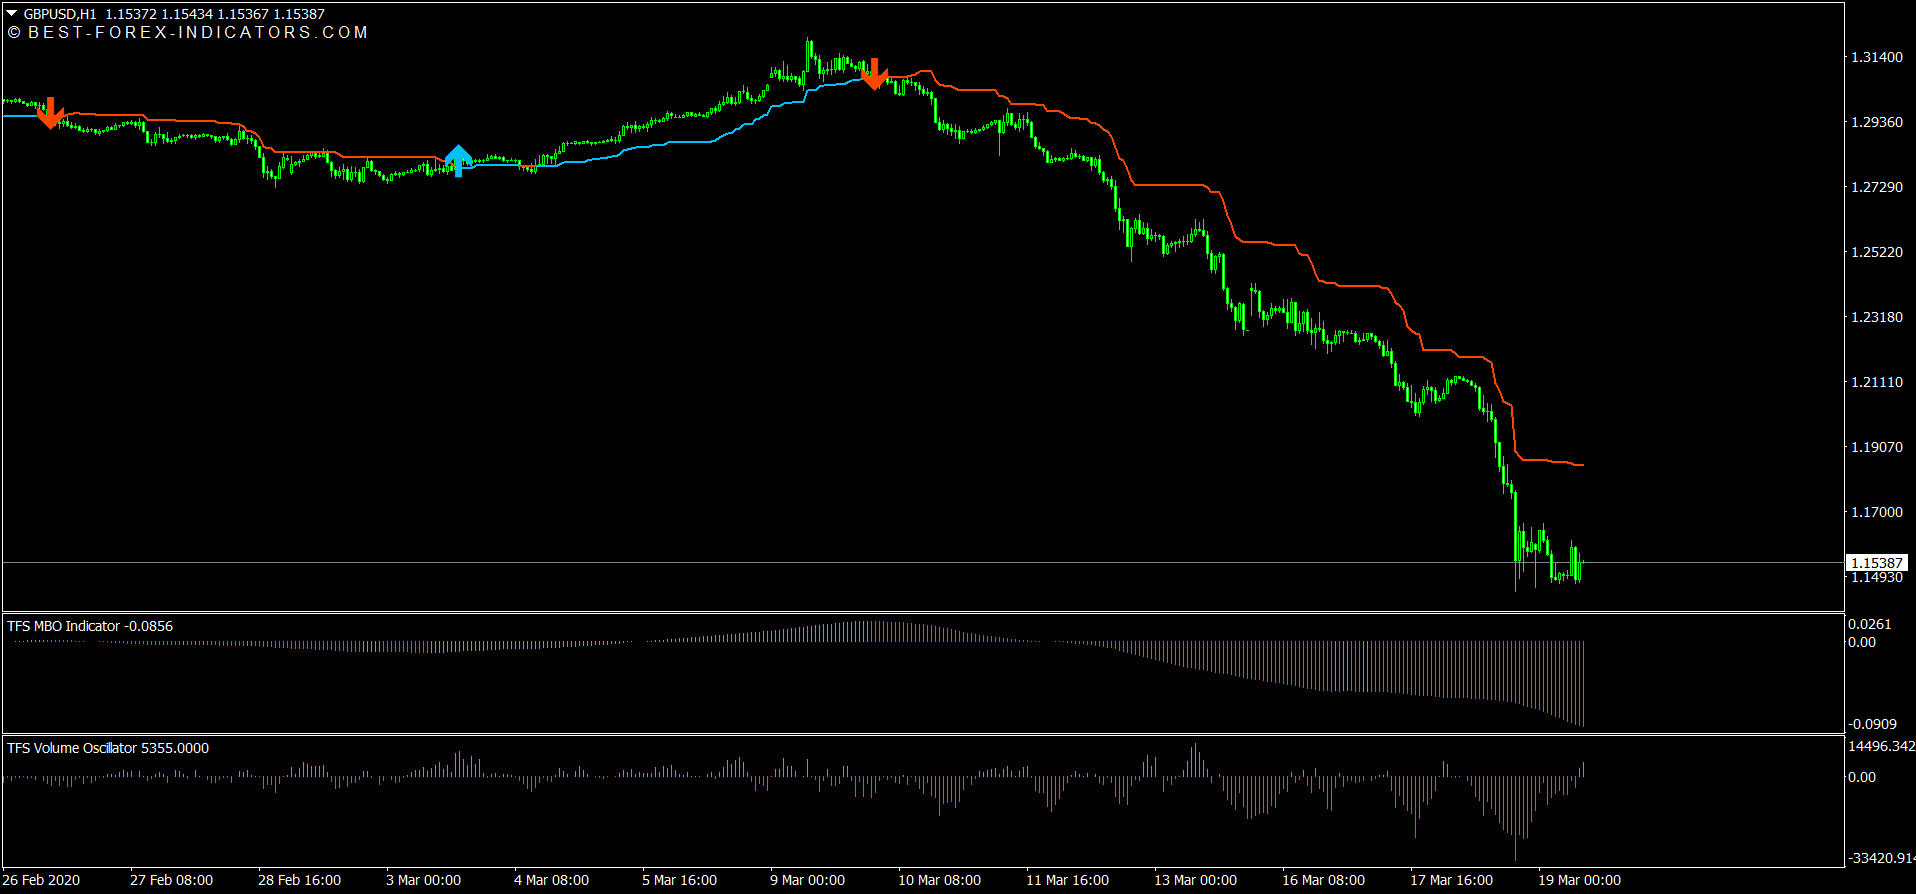Image resolution: width=1916 pixels, height=894 pixels.
Task: Click the 26 Feb 2020 date label
Action: (x=42, y=880)
